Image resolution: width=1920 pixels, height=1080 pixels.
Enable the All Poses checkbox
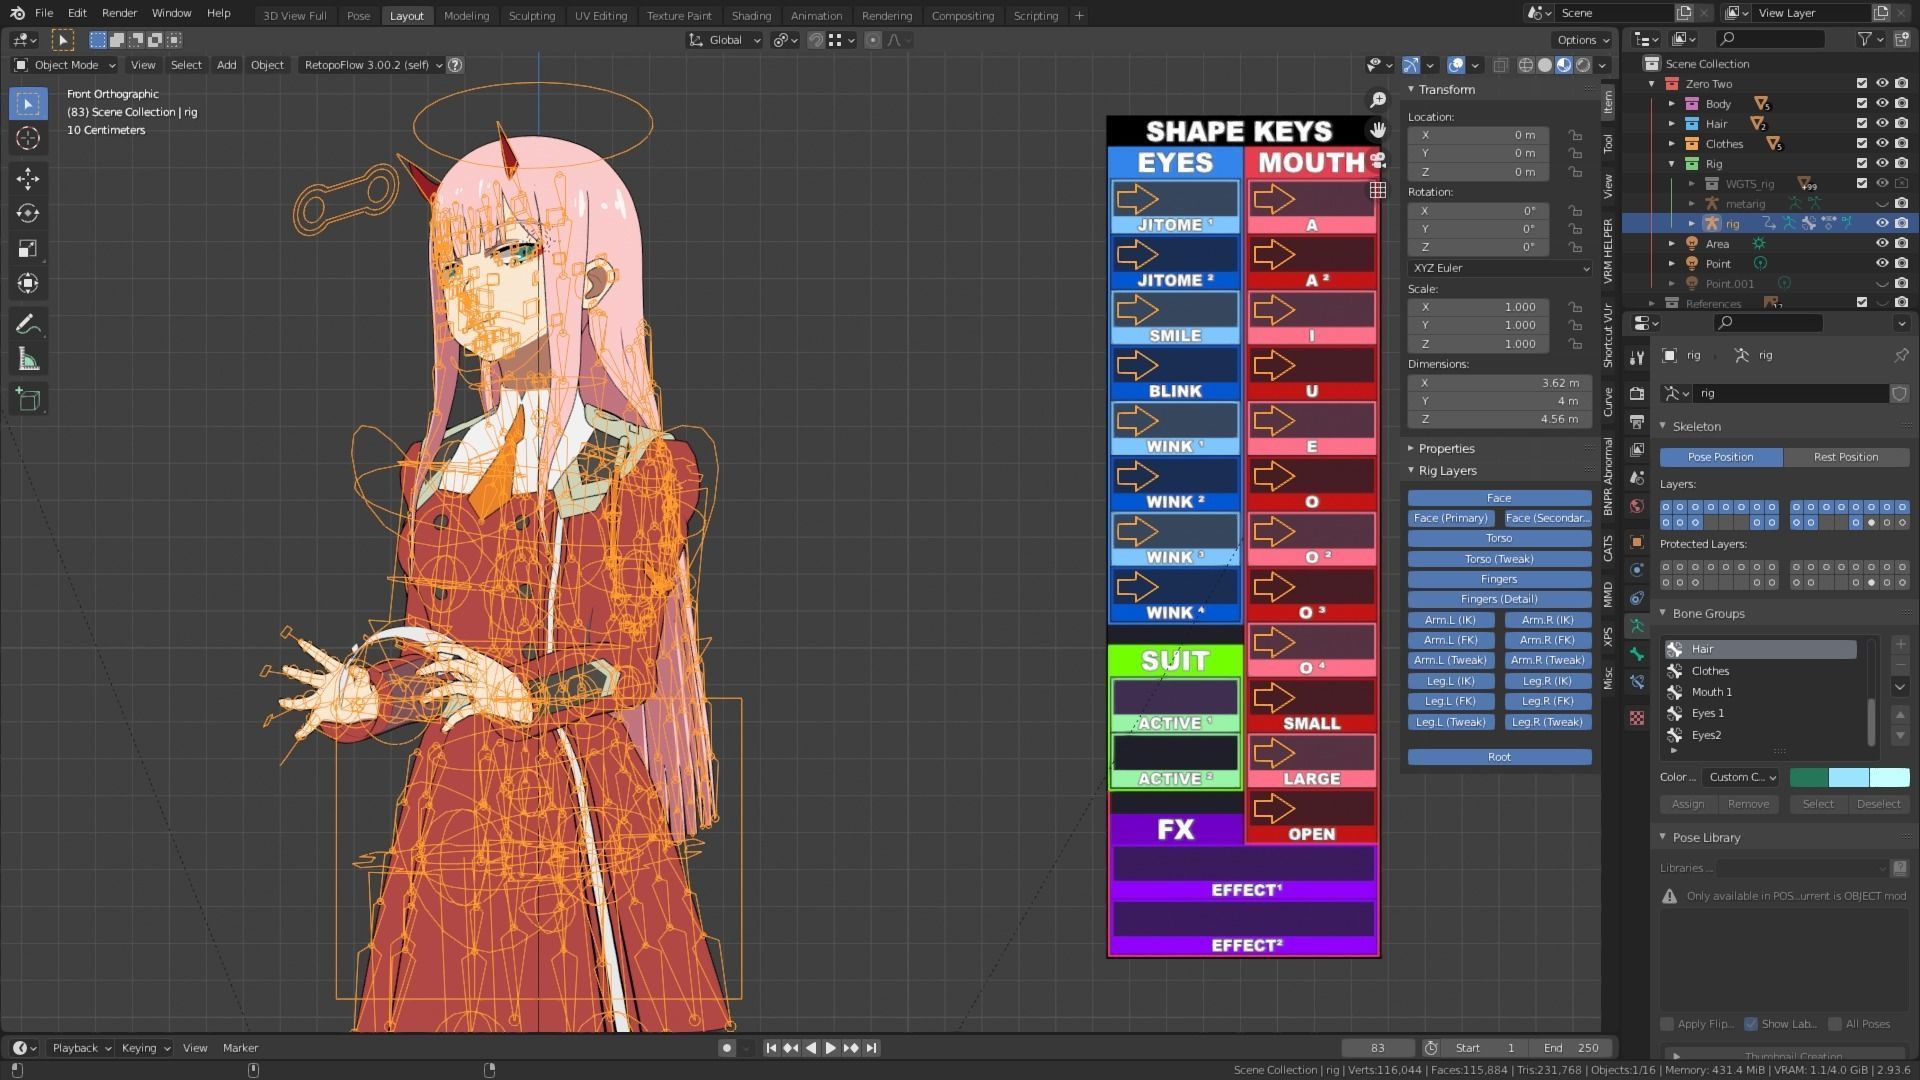[x=1835, y=1024]
